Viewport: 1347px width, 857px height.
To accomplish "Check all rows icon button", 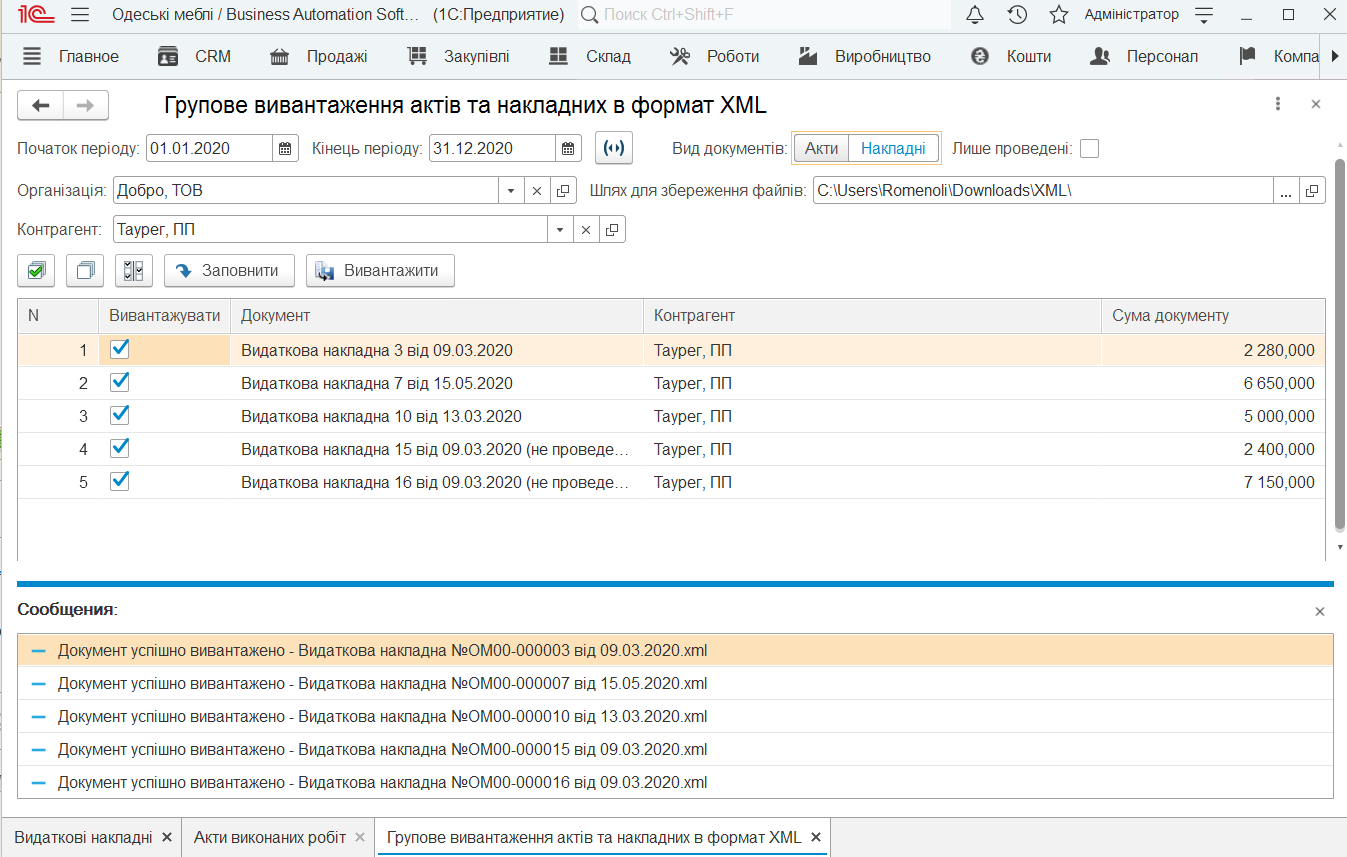I will 37,270.
